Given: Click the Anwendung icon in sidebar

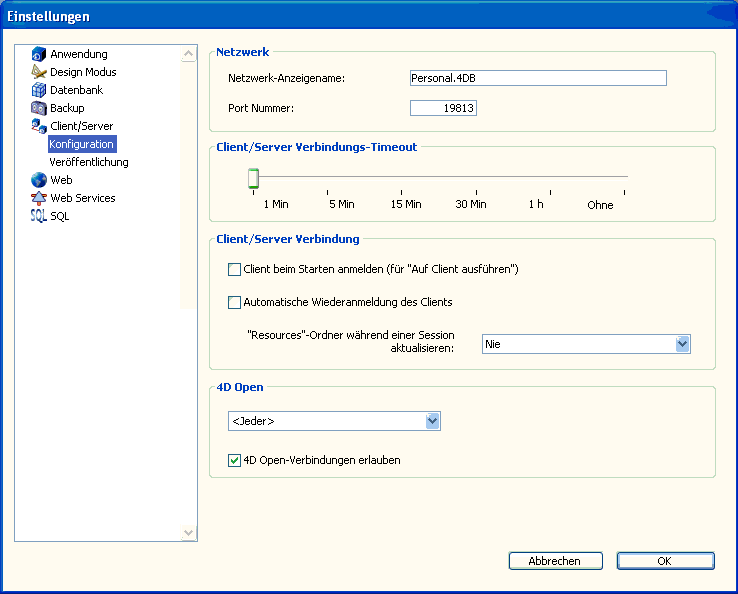Looking at the screenshot, I should [39, 54].
